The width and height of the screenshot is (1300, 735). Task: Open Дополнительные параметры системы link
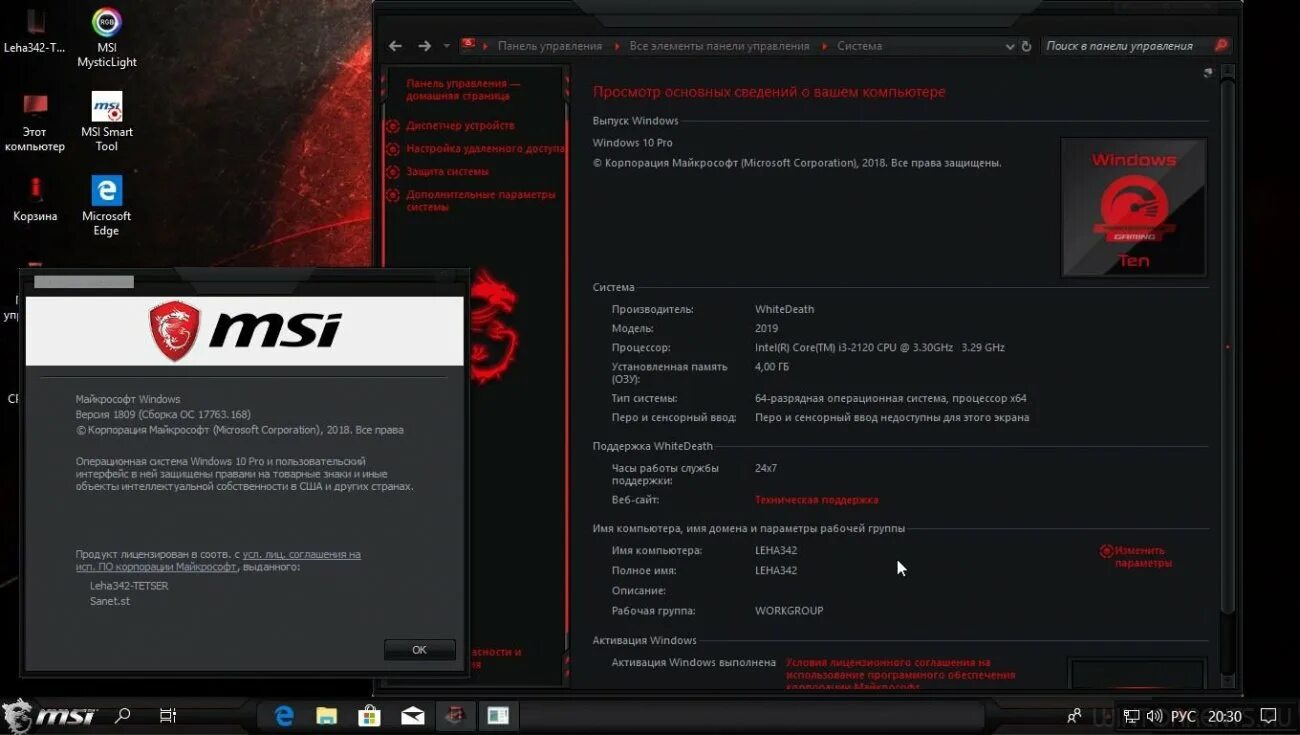(x=481, y=201)
